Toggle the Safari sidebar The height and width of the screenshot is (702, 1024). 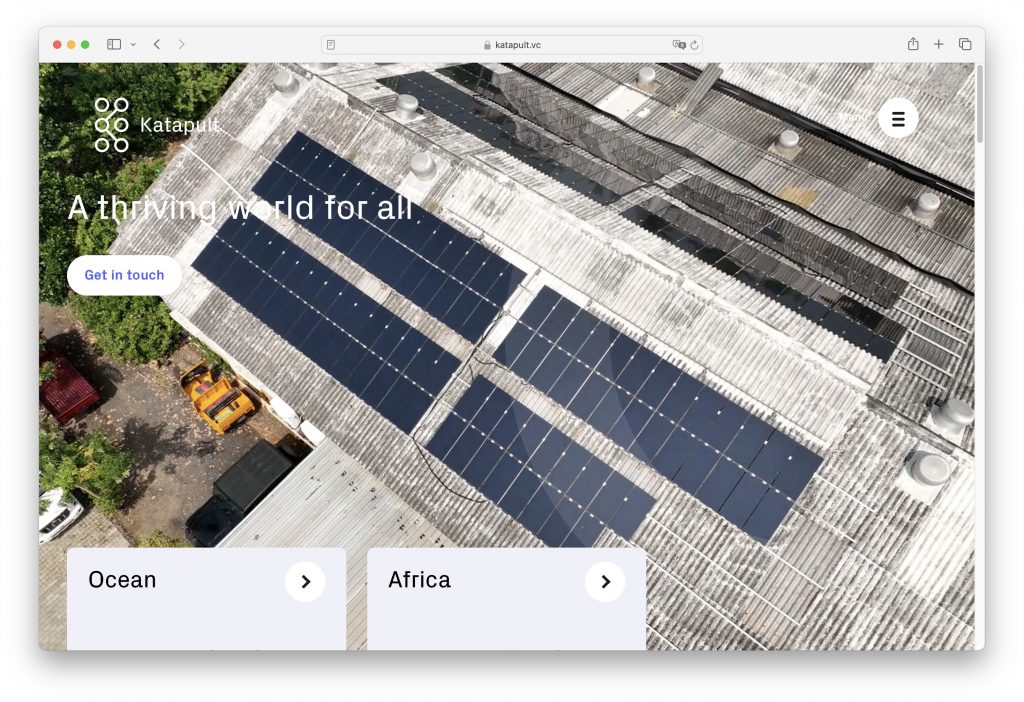114,44
